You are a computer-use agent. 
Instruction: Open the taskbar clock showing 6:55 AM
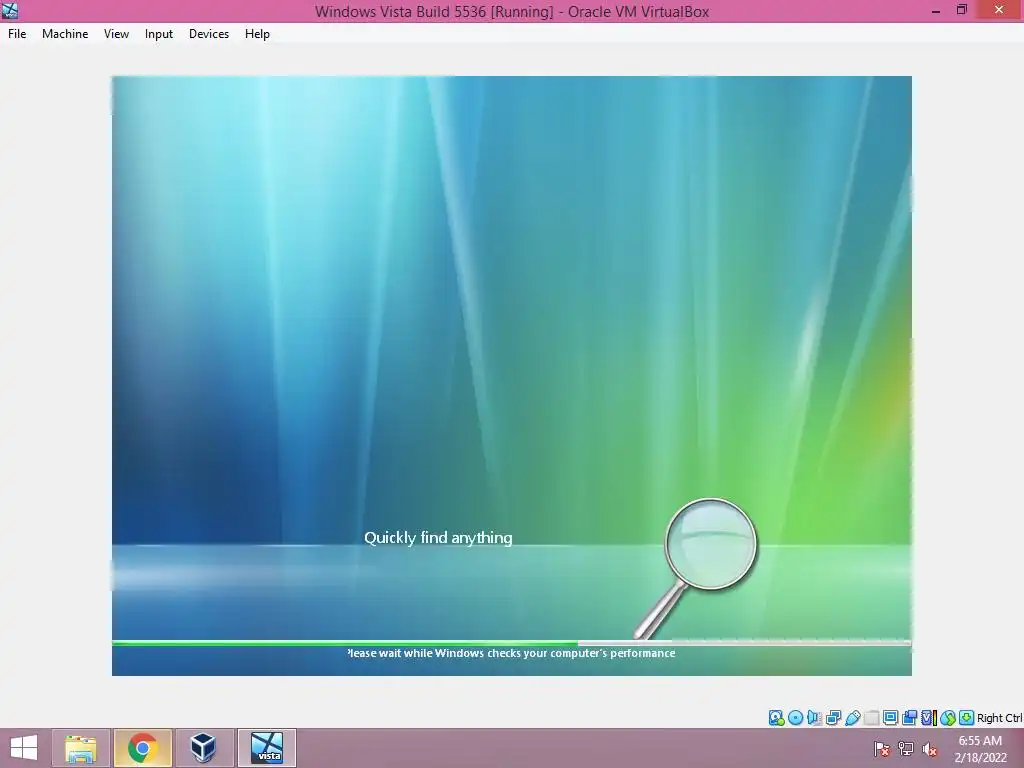tap(980, 749)
